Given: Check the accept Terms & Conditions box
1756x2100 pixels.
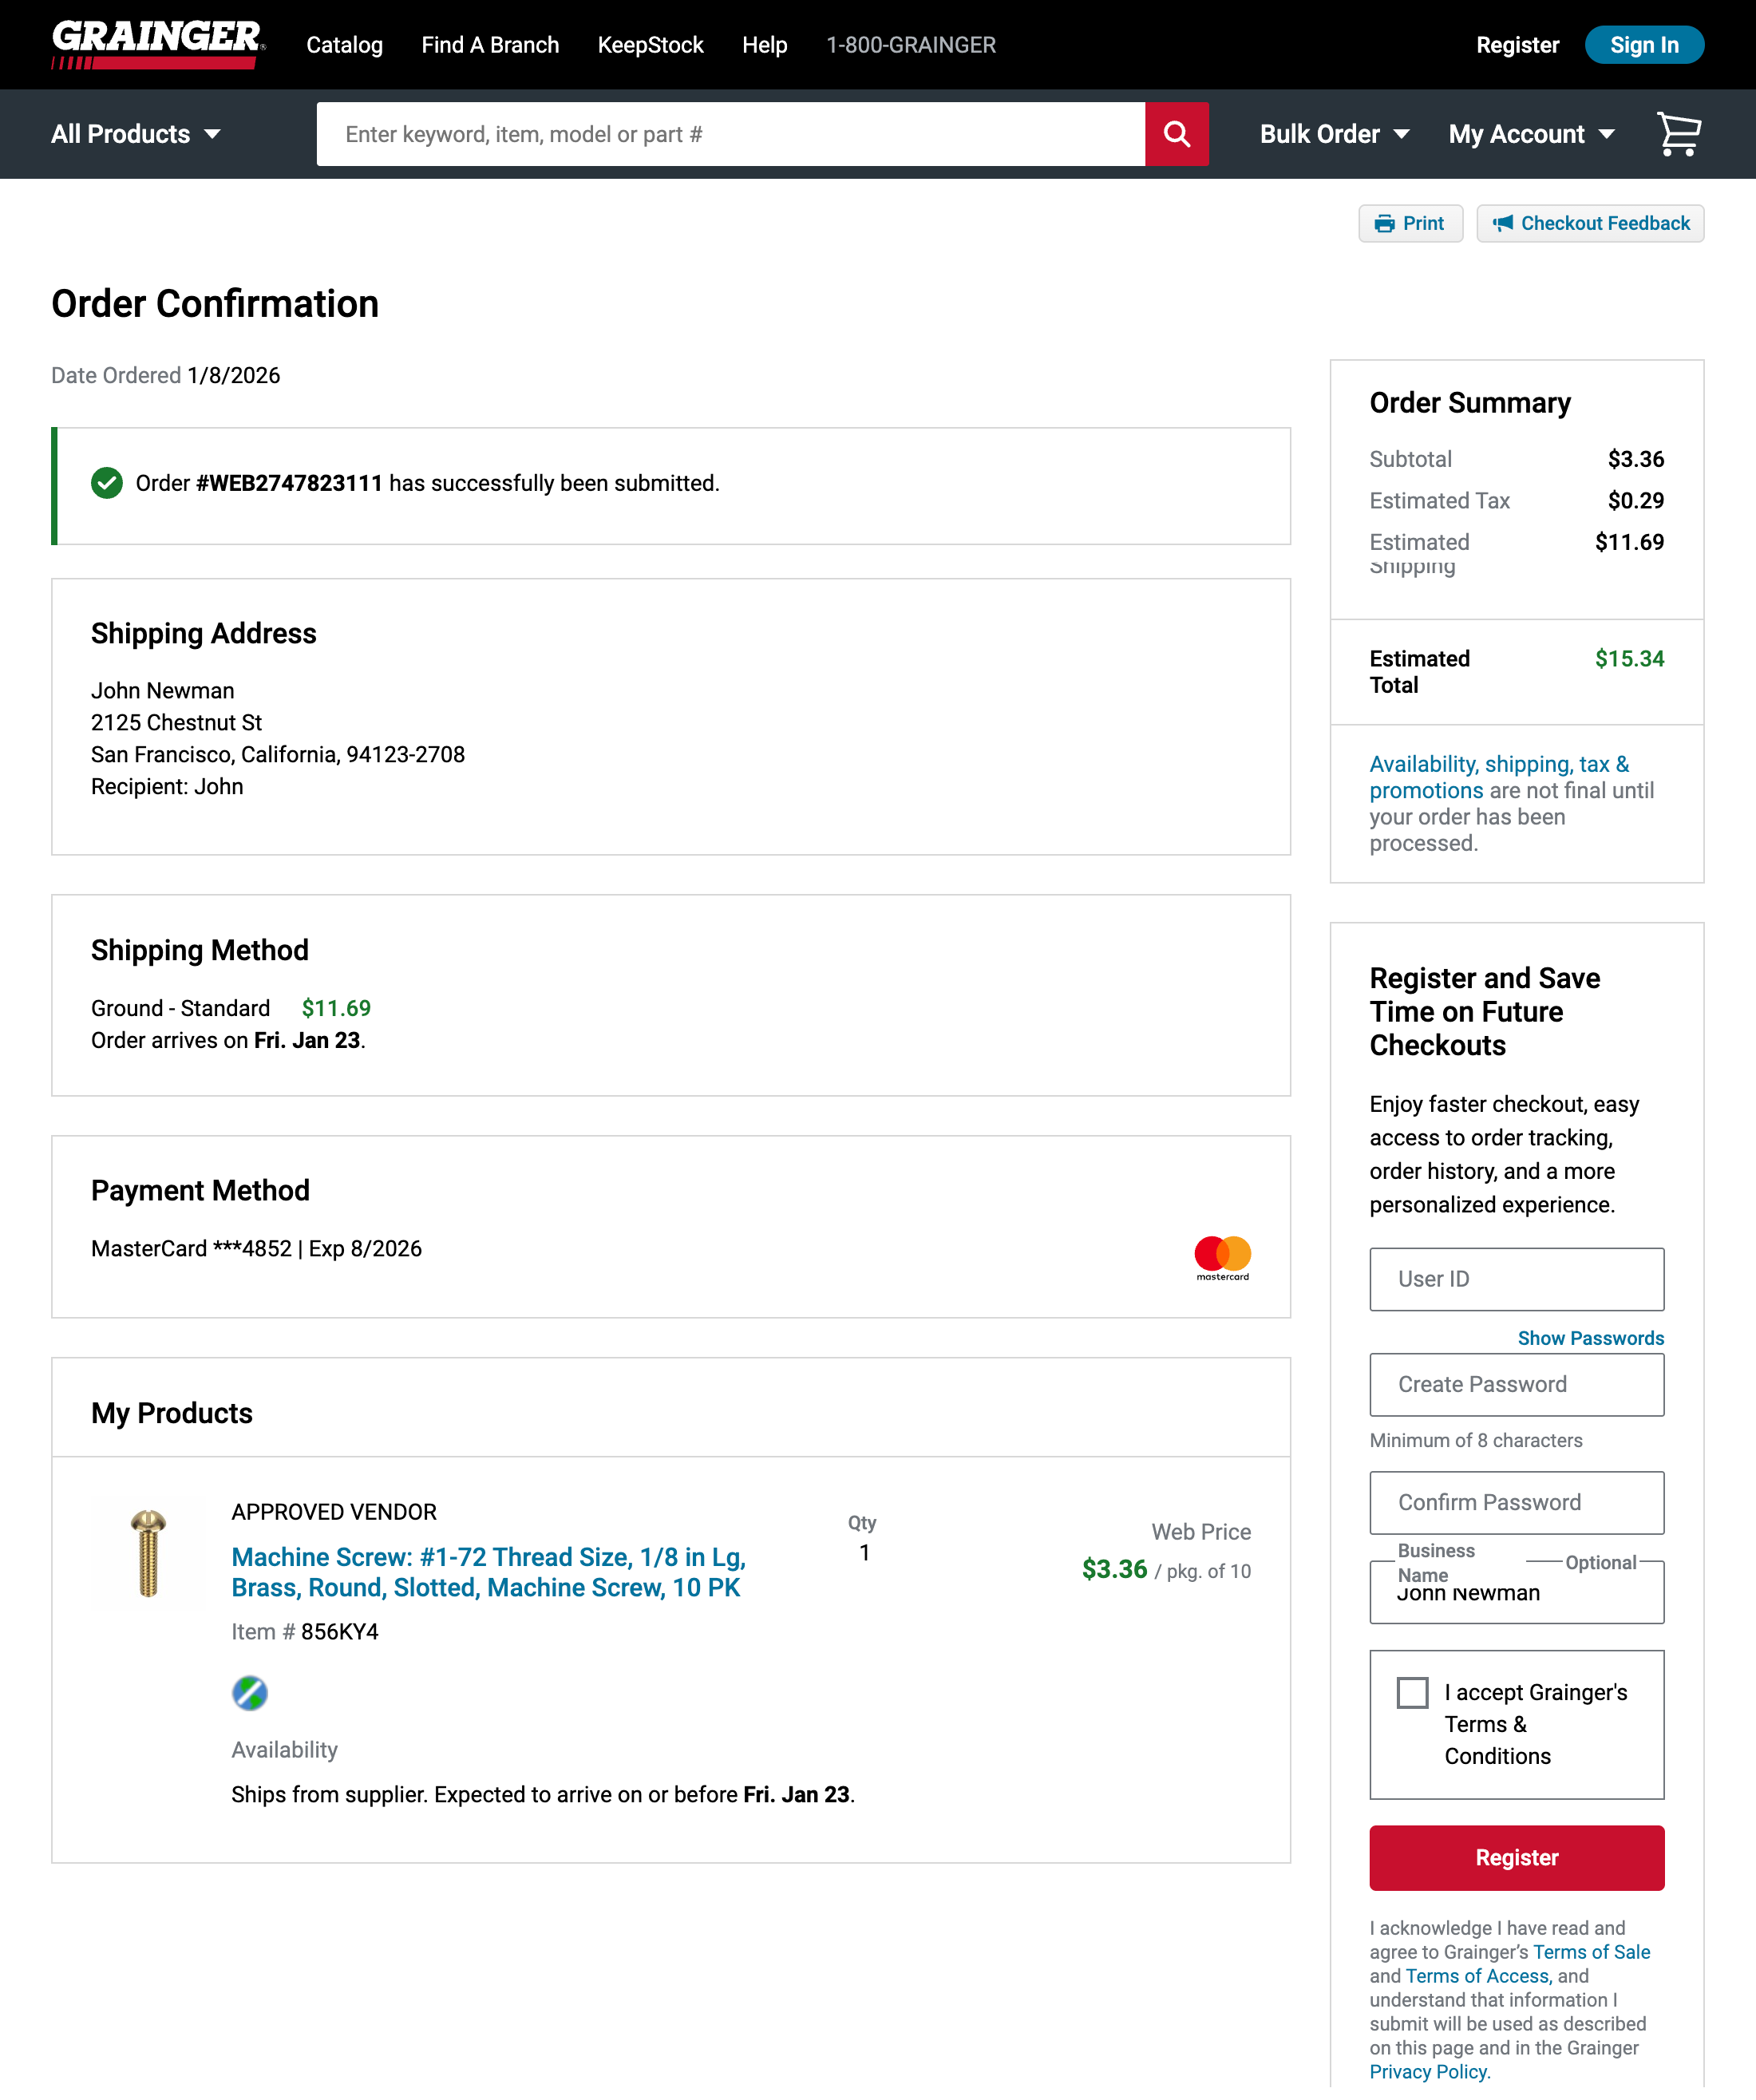Looking at the screenshot, I should coord(1412,1693).
